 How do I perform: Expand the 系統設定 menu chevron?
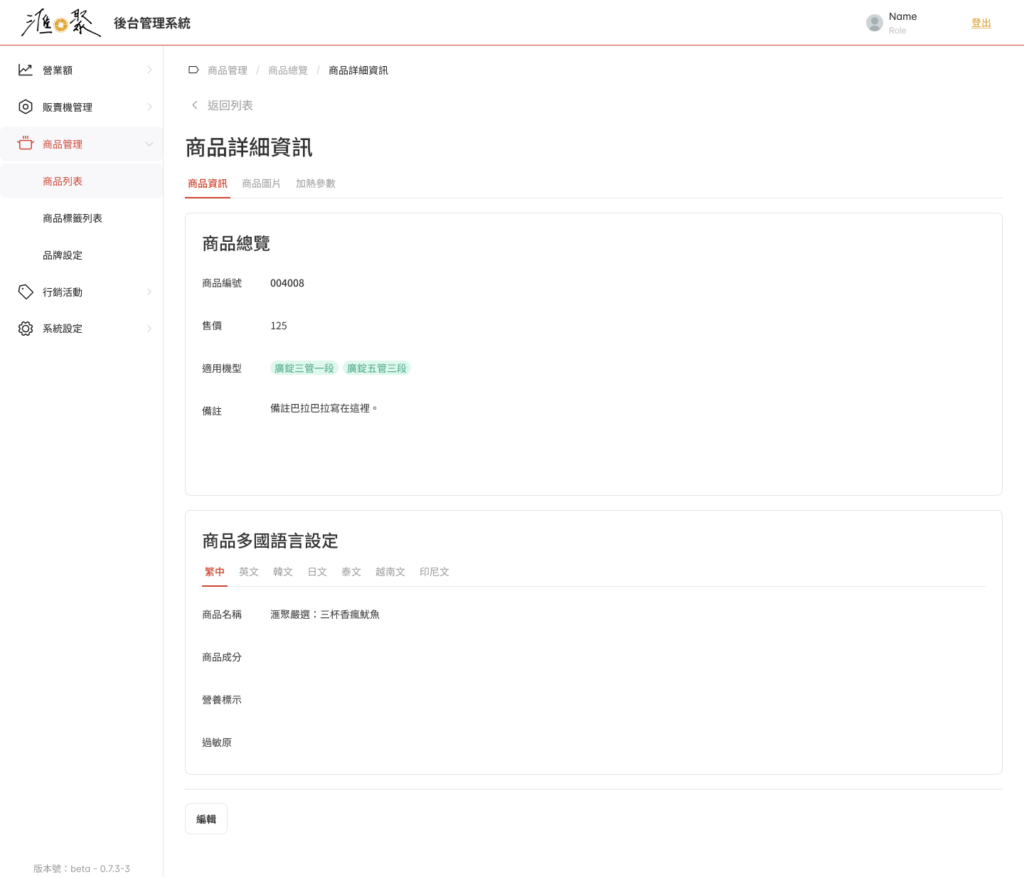tap(149, 328)
